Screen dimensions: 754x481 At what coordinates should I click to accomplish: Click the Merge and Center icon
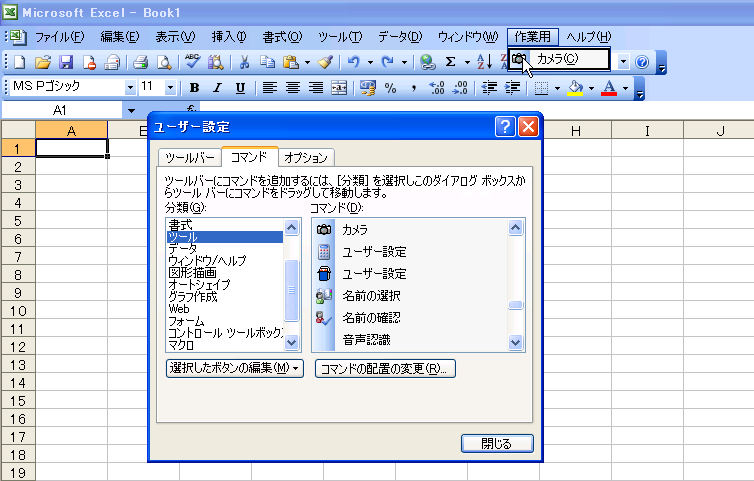(x=339, y=88)
